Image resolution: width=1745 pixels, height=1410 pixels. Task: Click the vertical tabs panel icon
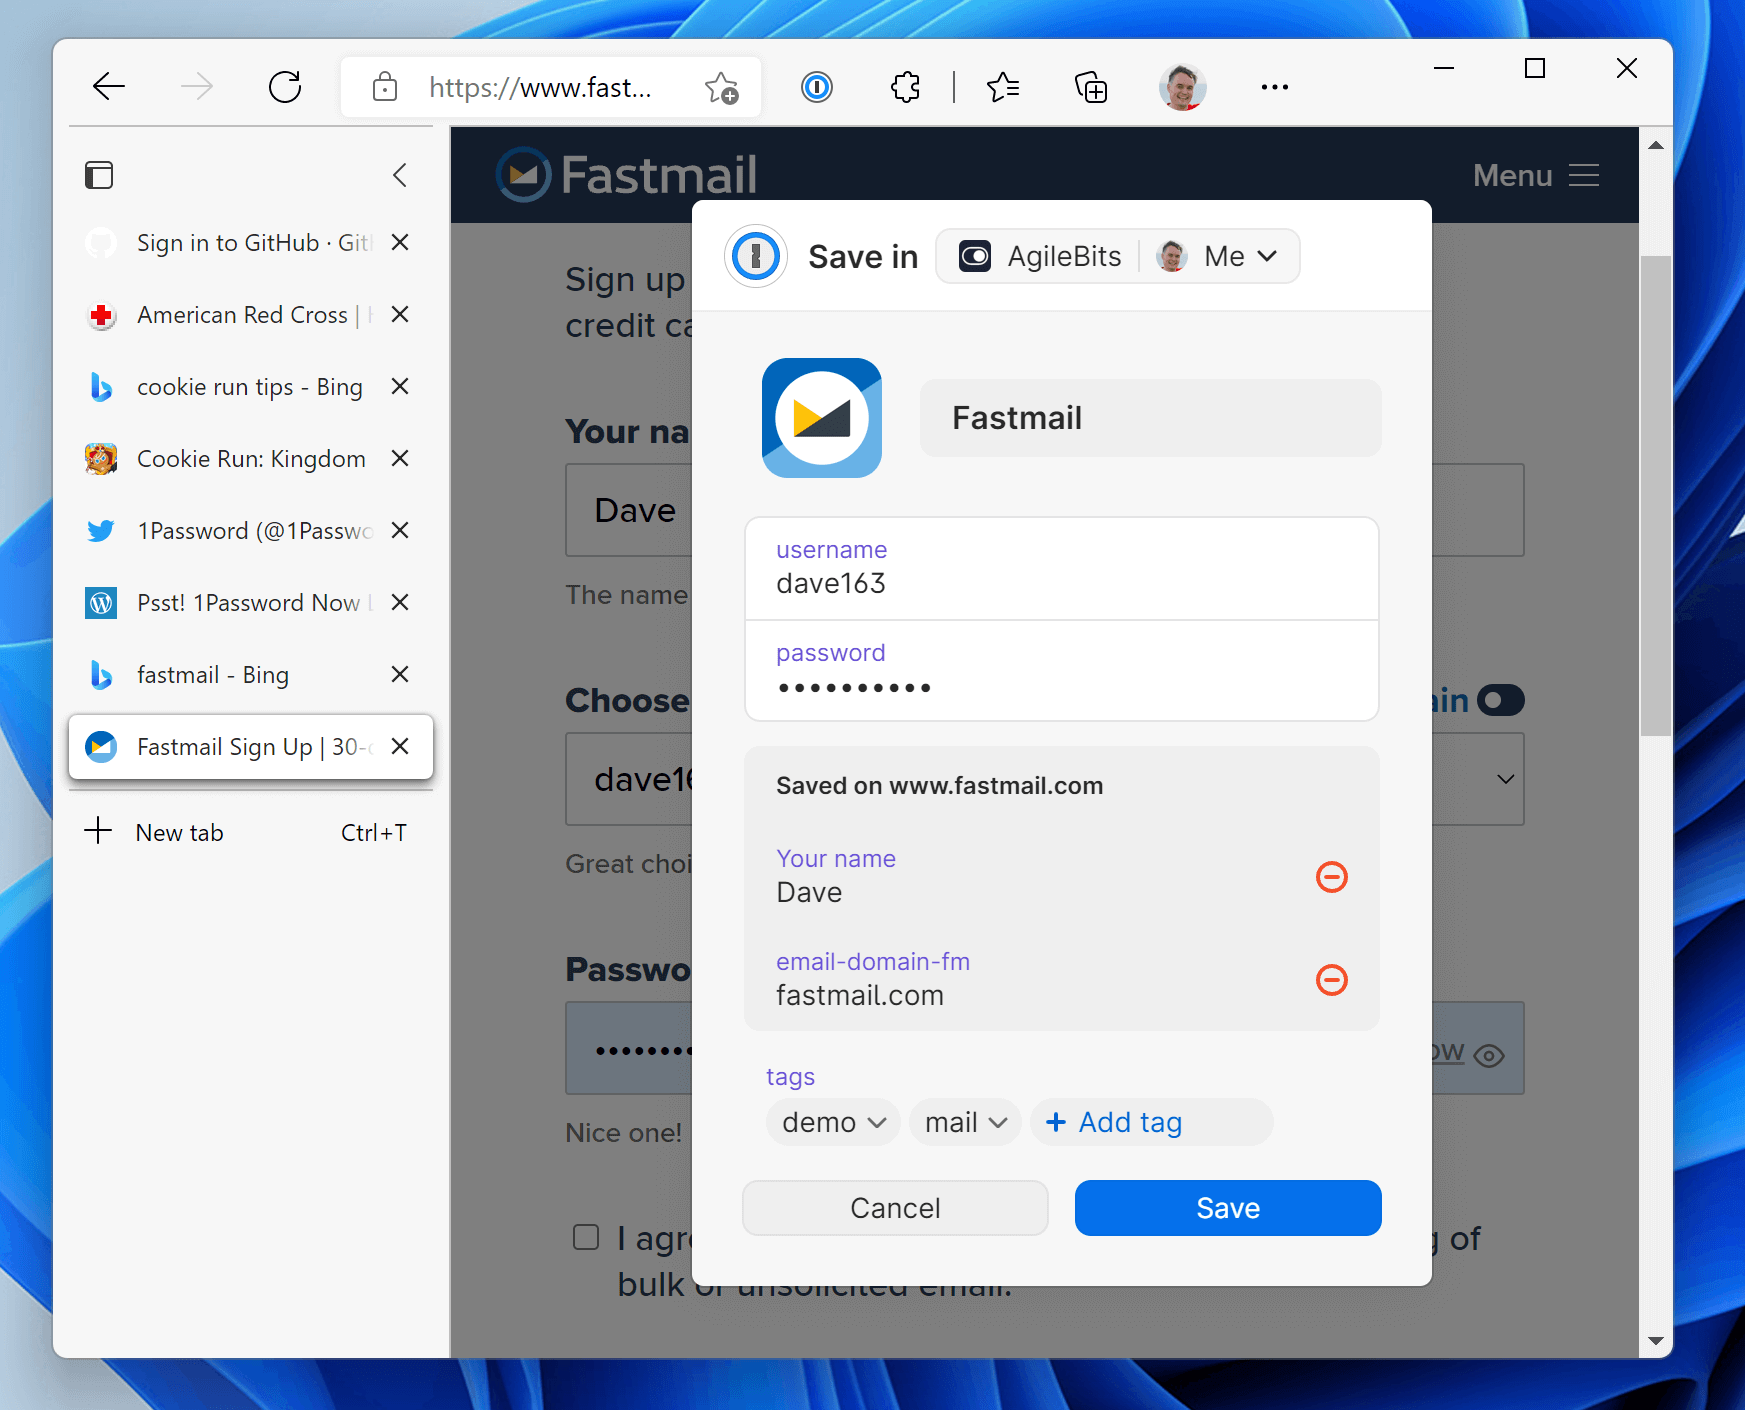[x=99, y=175]
